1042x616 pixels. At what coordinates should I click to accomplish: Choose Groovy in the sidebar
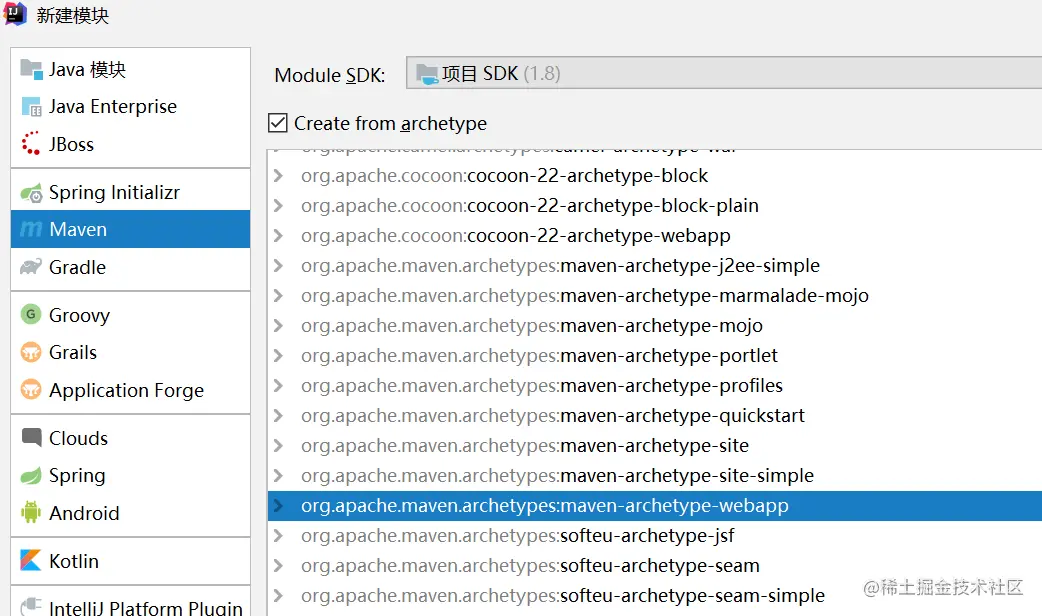coord(130,314)
